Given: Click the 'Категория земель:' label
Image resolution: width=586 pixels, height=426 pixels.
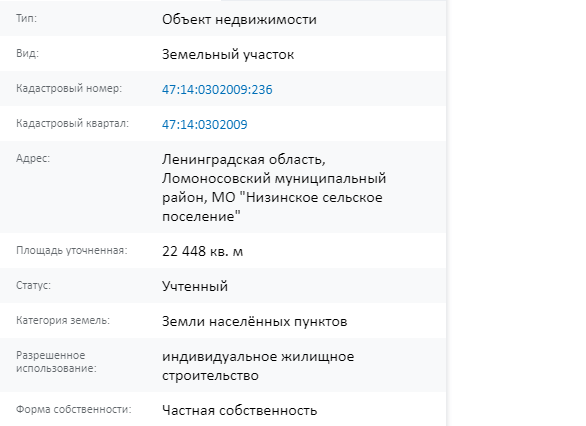Looking at the screenshot, I should pyautogui.click(x=63, y=320).
